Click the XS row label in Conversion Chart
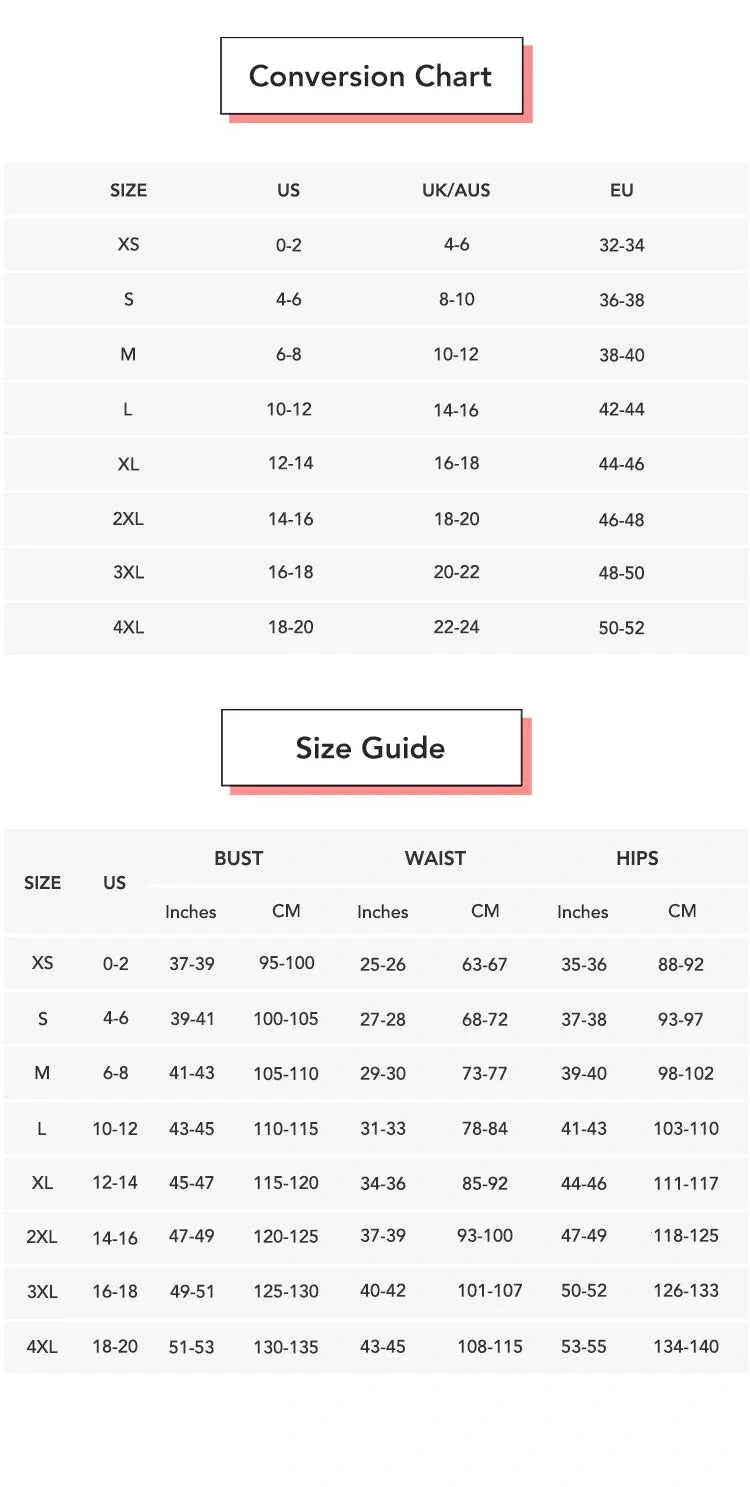Image resolution: width=750 pixels, height=1487 pixels. pyautogui.click(x=128, y=244)
